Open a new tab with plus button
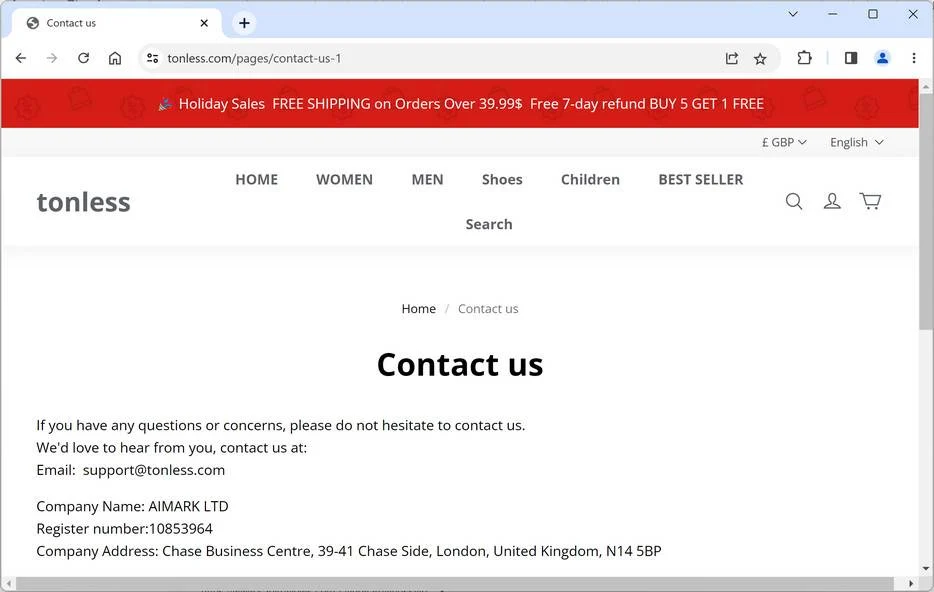 point(244,23)
